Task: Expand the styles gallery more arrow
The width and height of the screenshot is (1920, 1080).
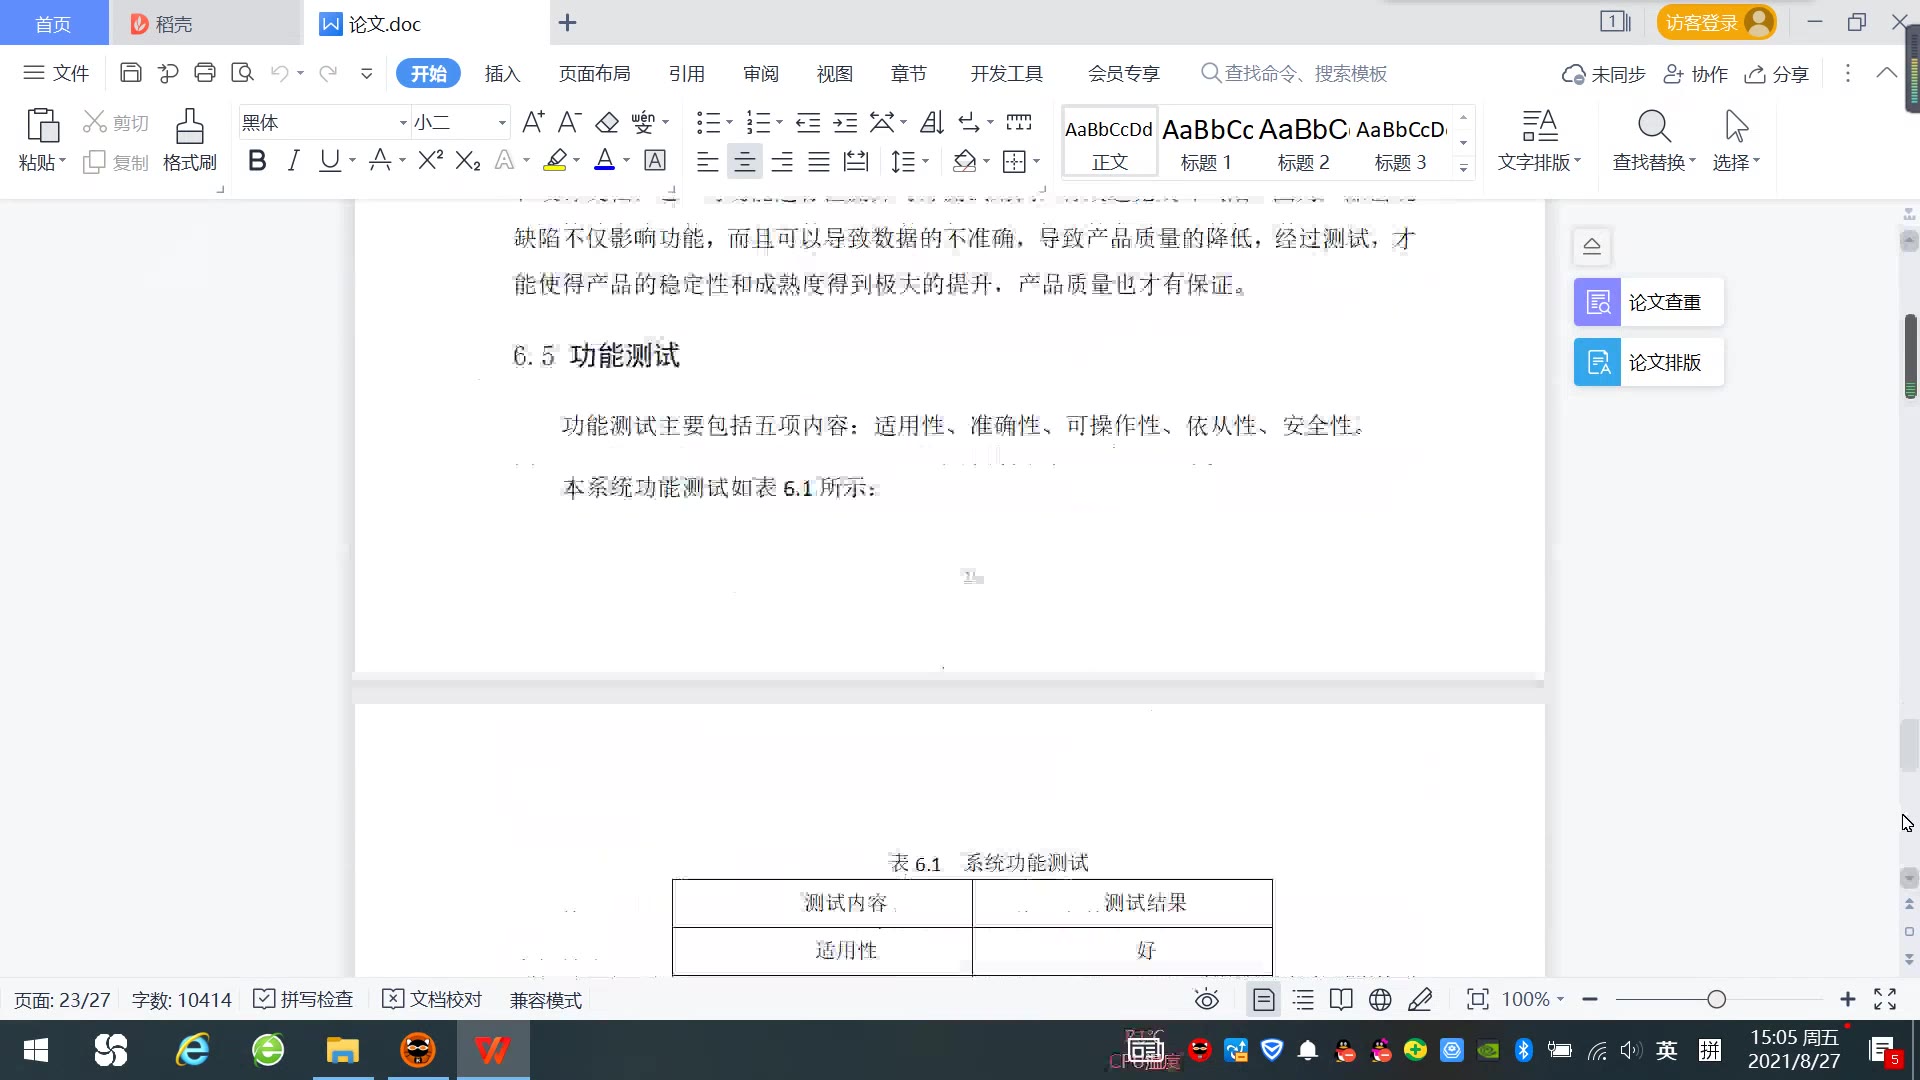Action: point(1463,167)
